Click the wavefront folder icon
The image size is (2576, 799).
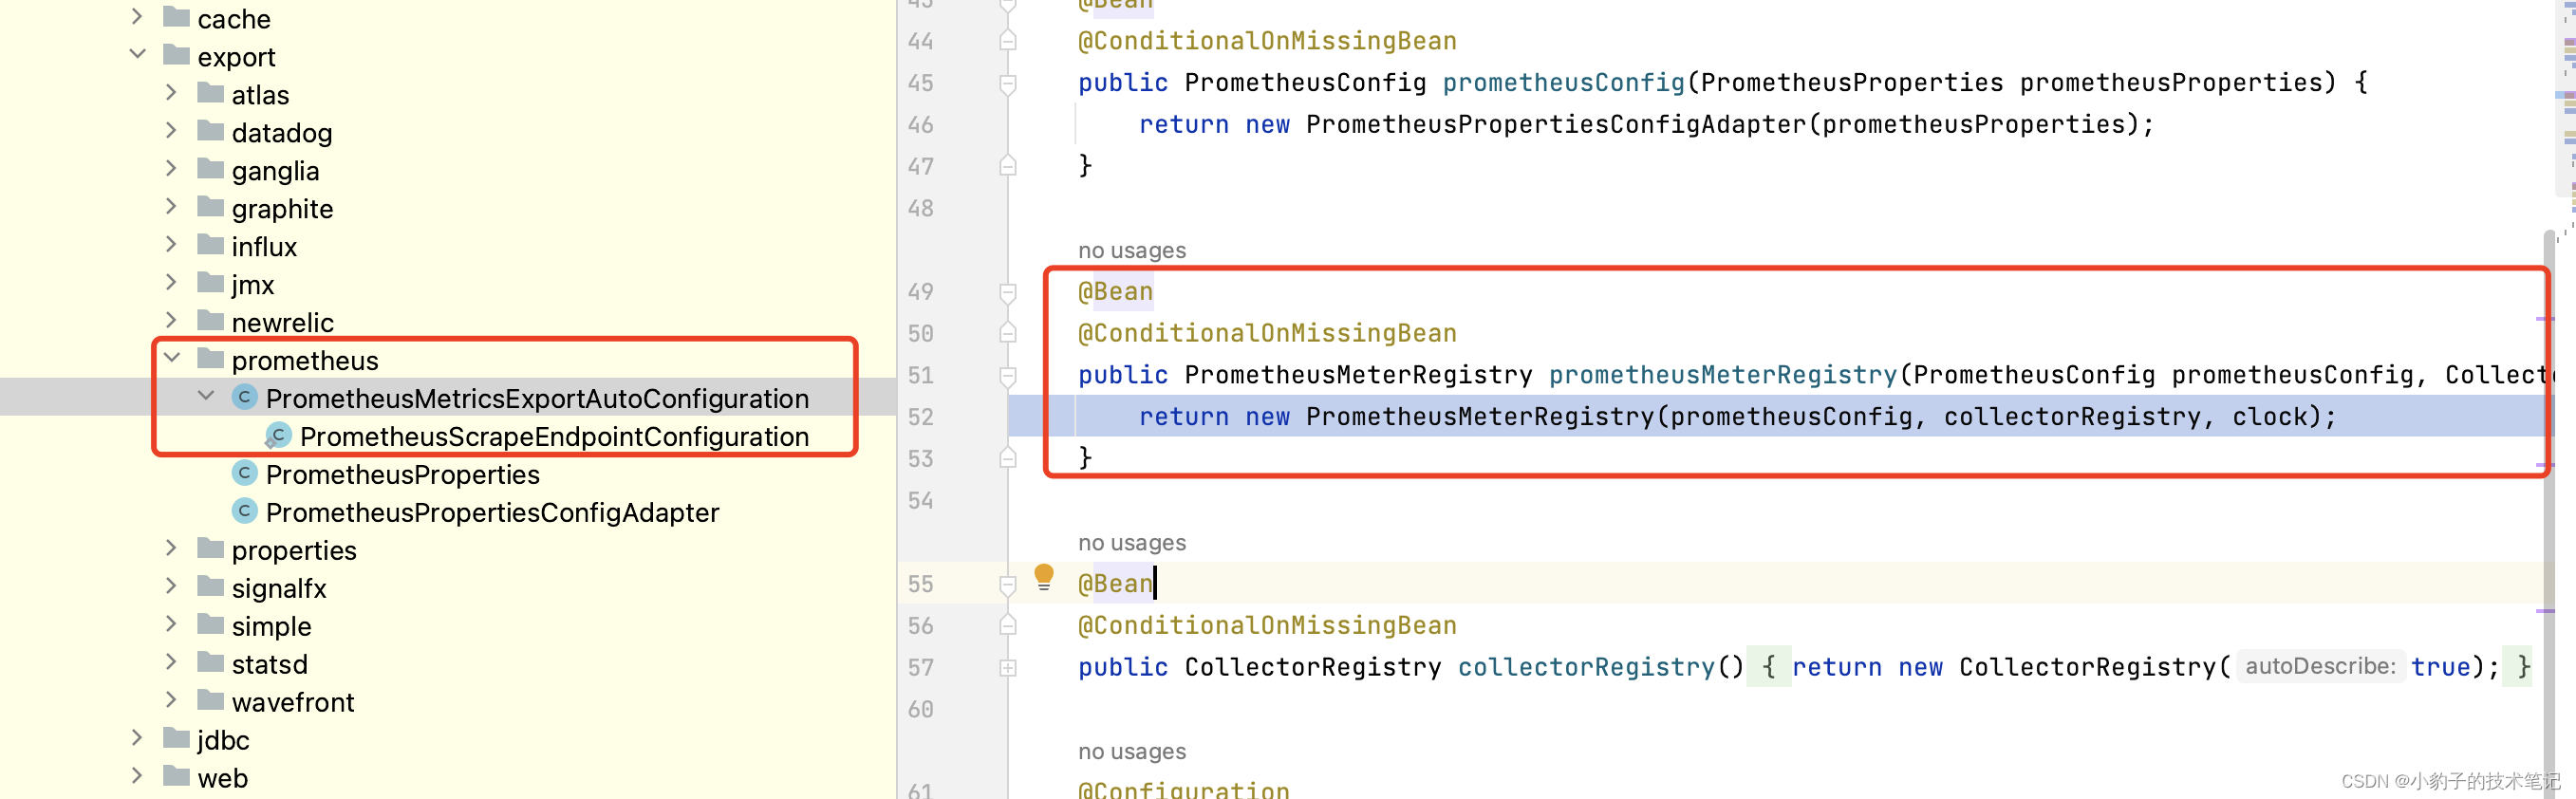point(209,700)
